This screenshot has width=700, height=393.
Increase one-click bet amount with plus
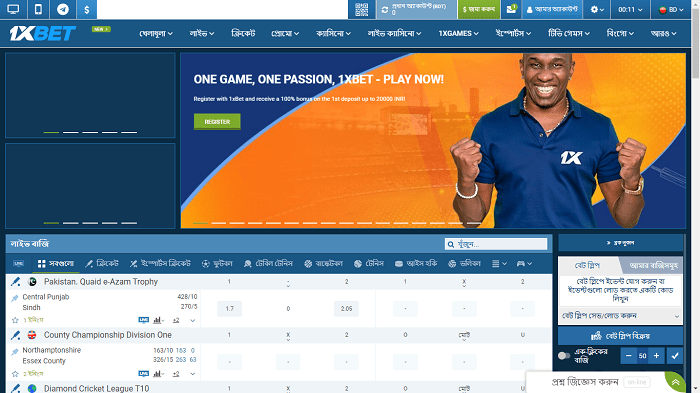tap(656, 356)
